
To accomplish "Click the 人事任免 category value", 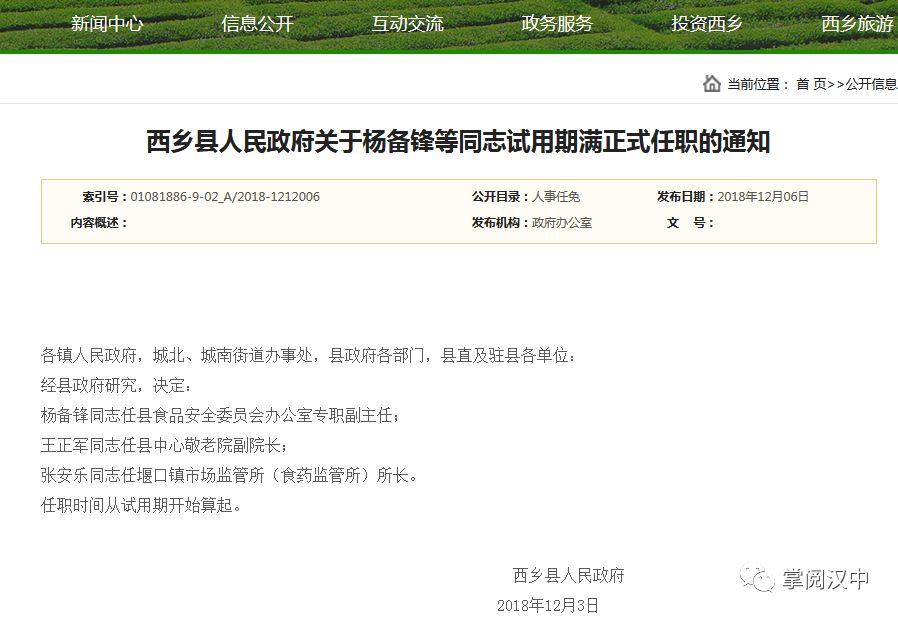I will click(556, 197).
